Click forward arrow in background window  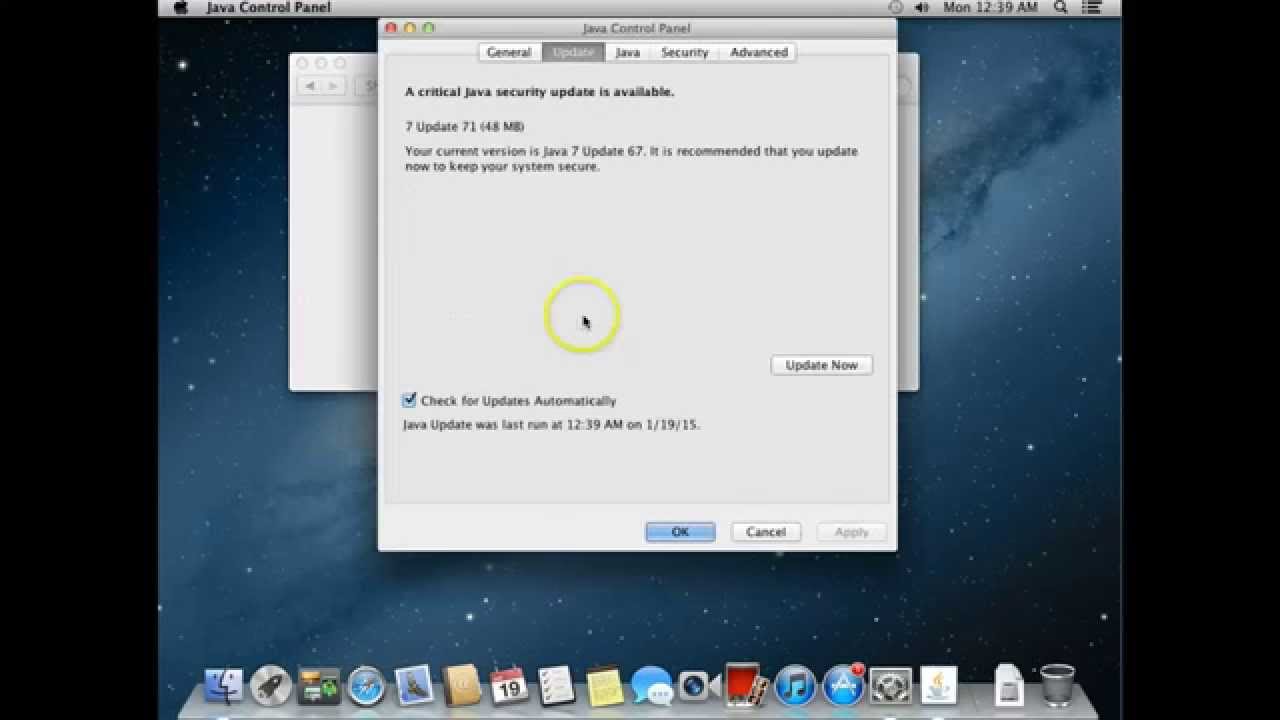coord(334,87)
